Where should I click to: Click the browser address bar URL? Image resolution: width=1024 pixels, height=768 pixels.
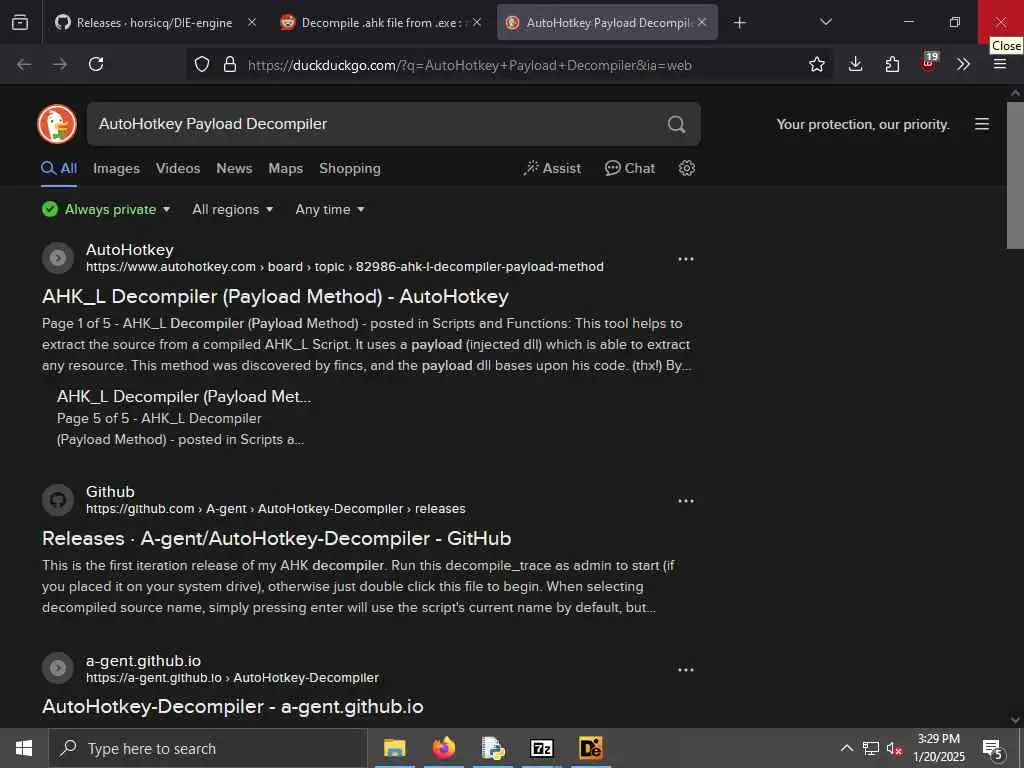click(470, 65)
